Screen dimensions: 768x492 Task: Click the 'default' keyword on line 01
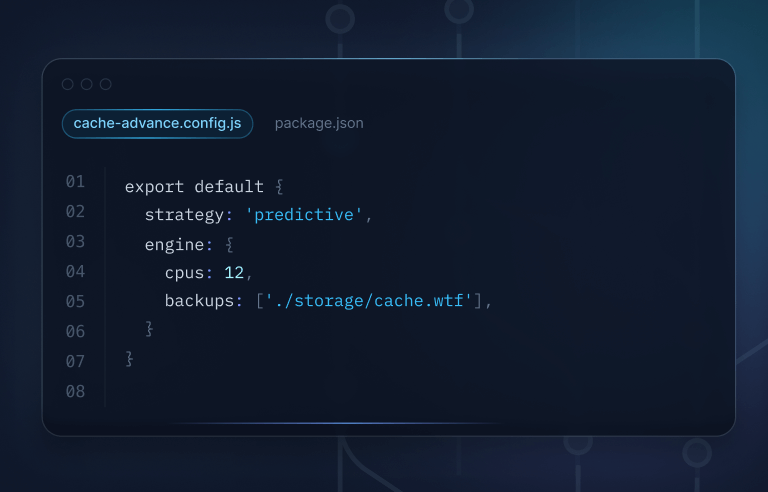pos(229,187)
